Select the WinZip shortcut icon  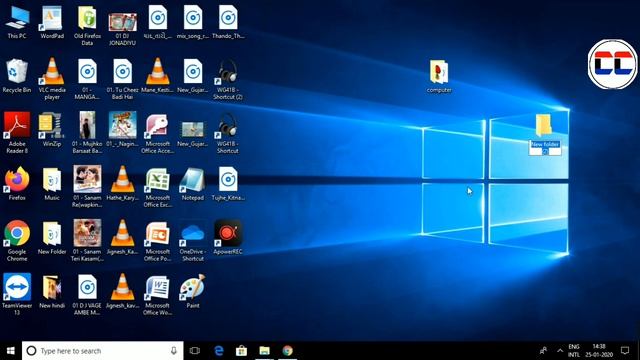pos(52,130)
